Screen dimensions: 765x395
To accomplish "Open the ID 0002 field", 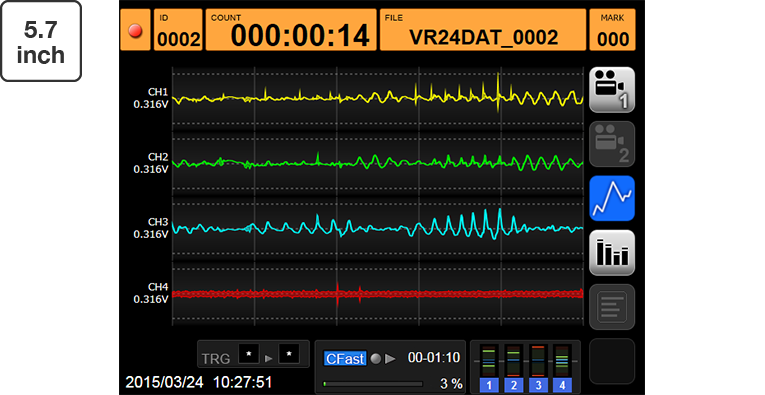I will (x=178, y=30).
